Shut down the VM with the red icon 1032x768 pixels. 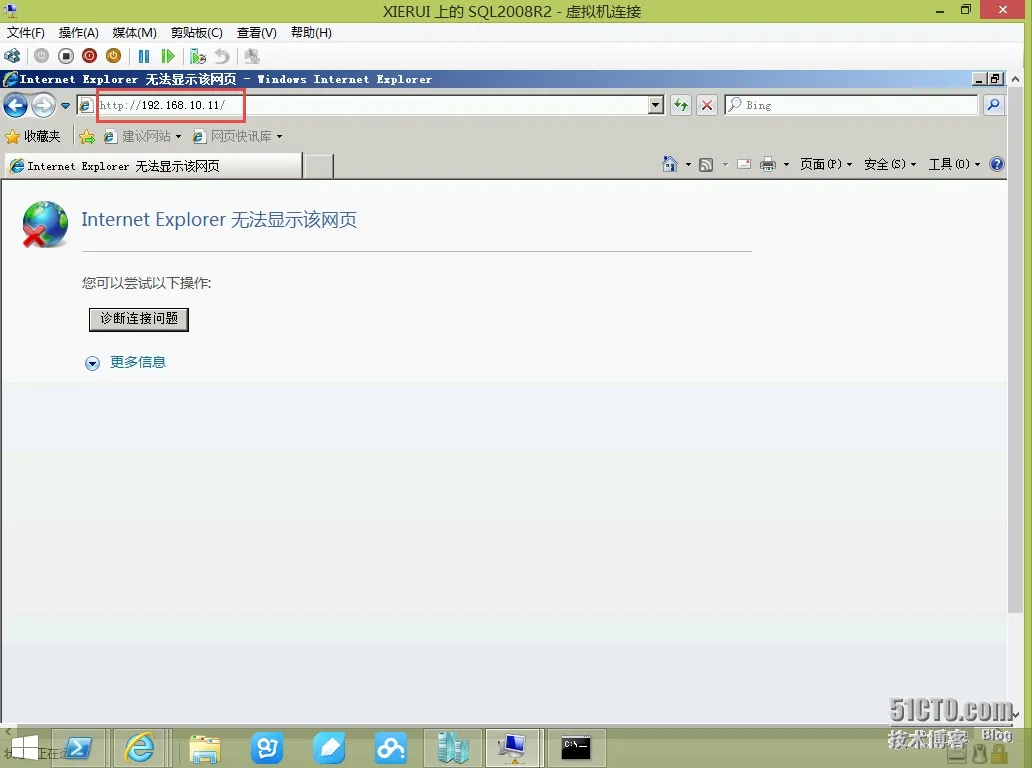(x=90, y=56)
